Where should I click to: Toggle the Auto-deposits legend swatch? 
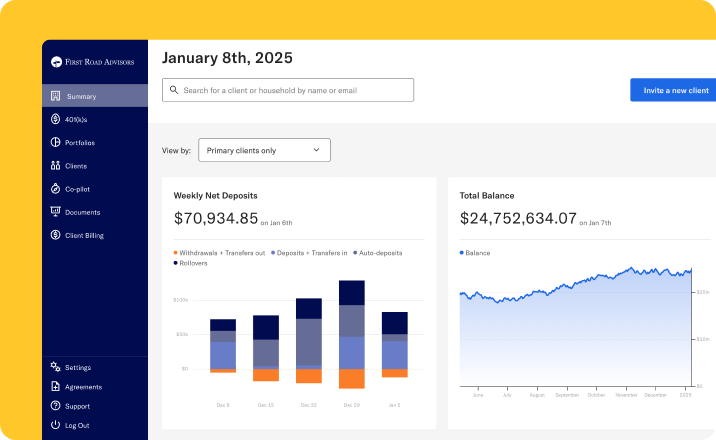tap(355, 252)
